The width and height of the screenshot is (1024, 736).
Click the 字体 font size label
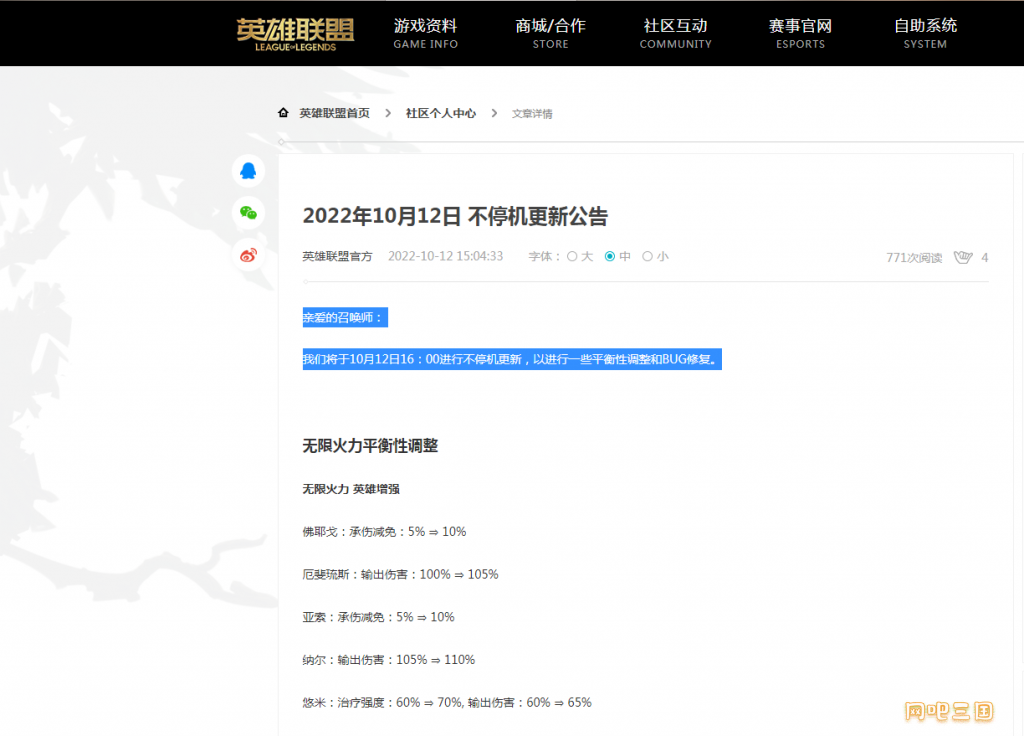point(544,257)
